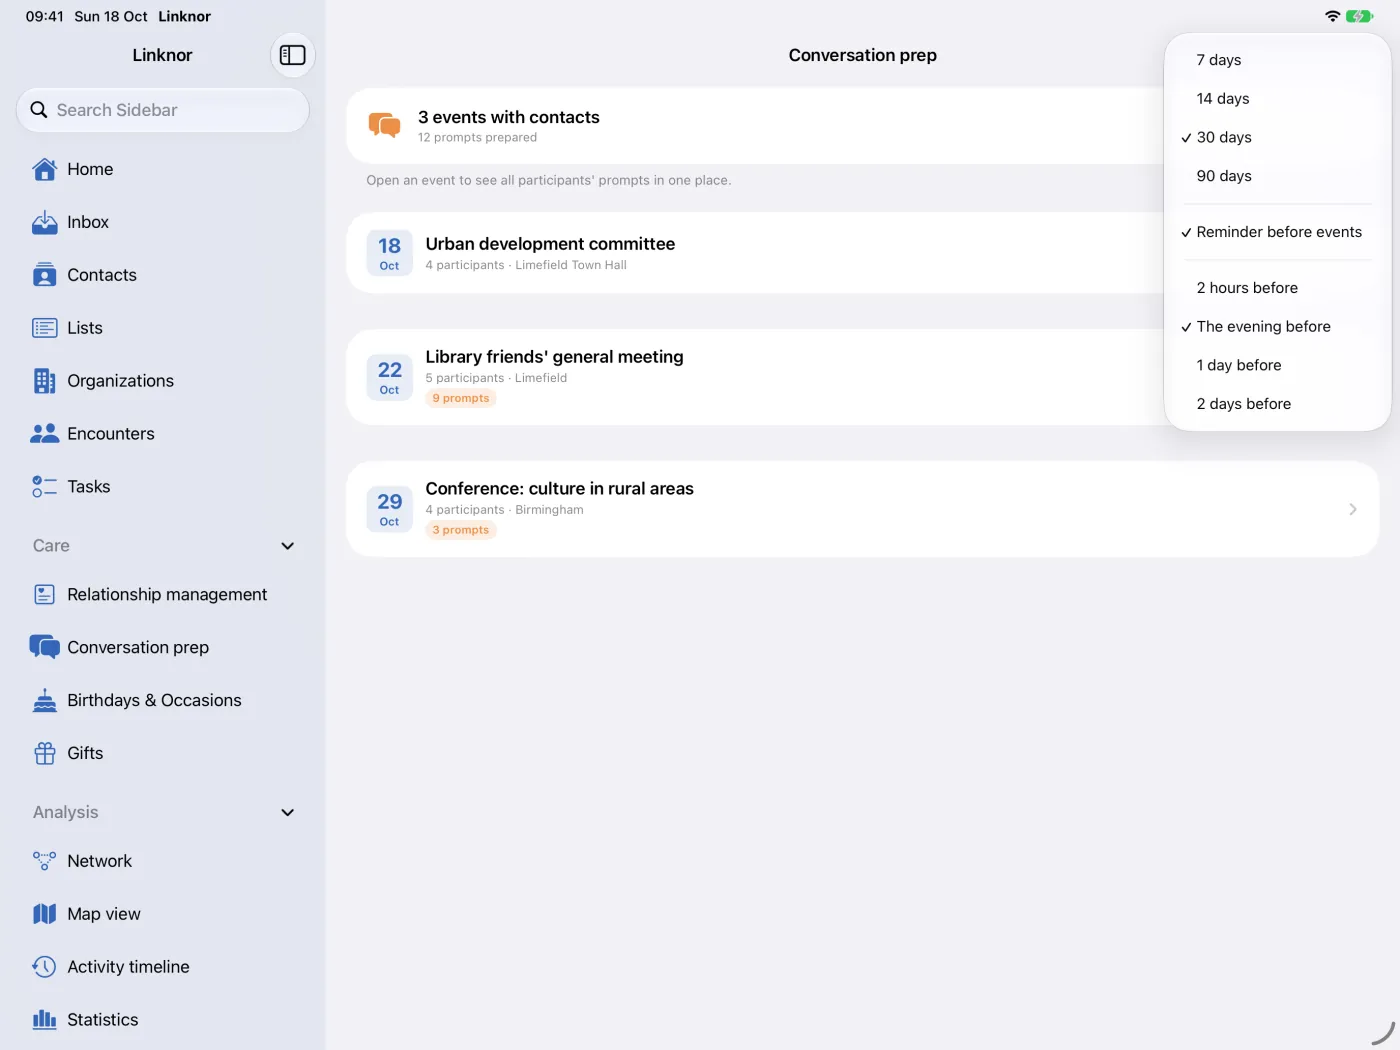Click the Network nodes icon

45,861
